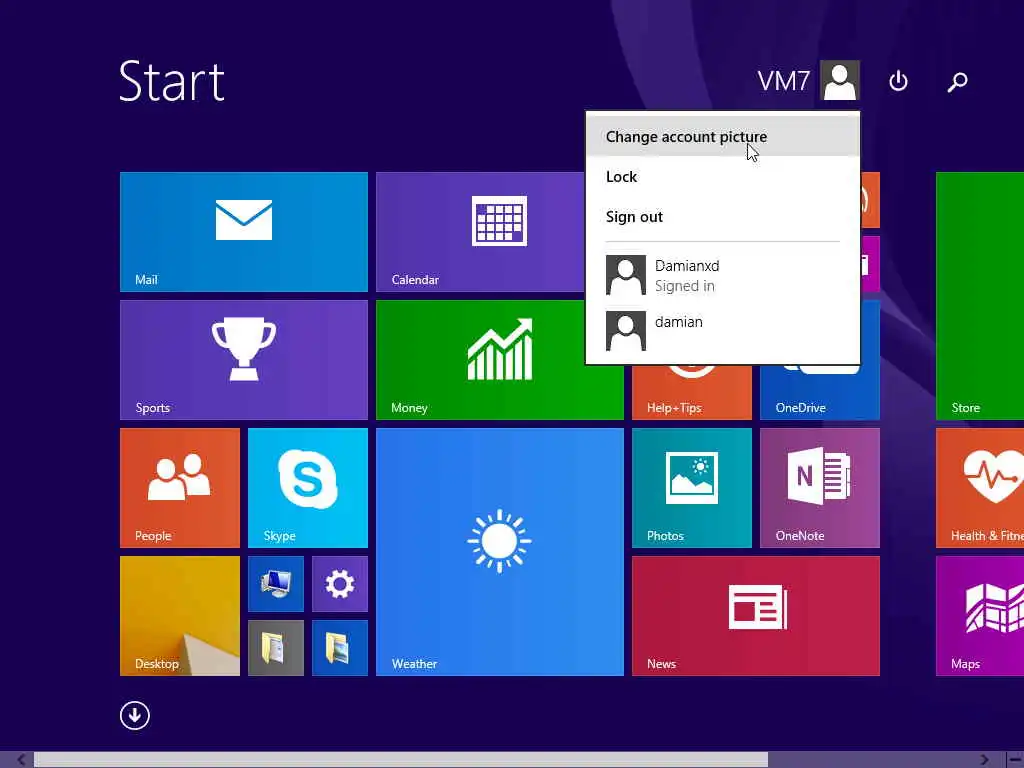Launch the OneNote tile

(x=820, y=488)
